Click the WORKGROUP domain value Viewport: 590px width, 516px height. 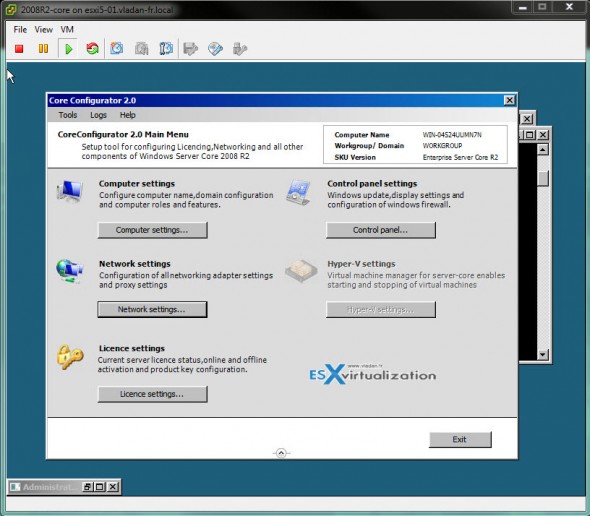(442, 146)
